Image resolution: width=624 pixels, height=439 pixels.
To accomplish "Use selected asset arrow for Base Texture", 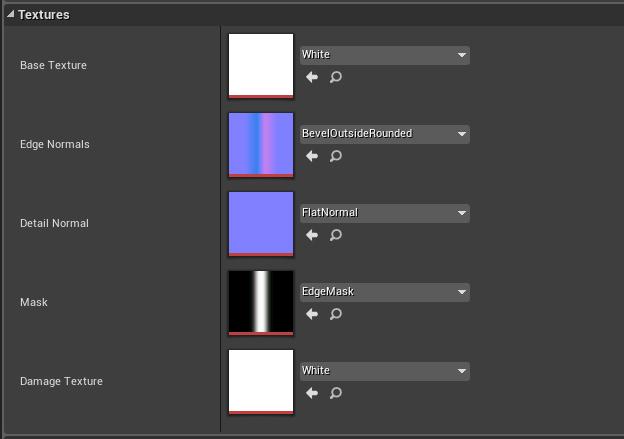I will coord(311,77).
